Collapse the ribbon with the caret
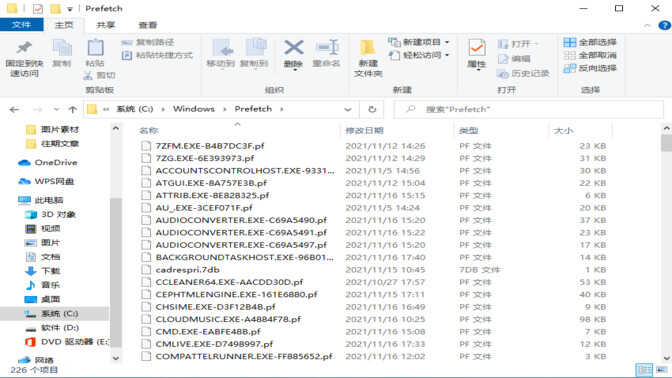672x378 pixels. click(647, 26)
